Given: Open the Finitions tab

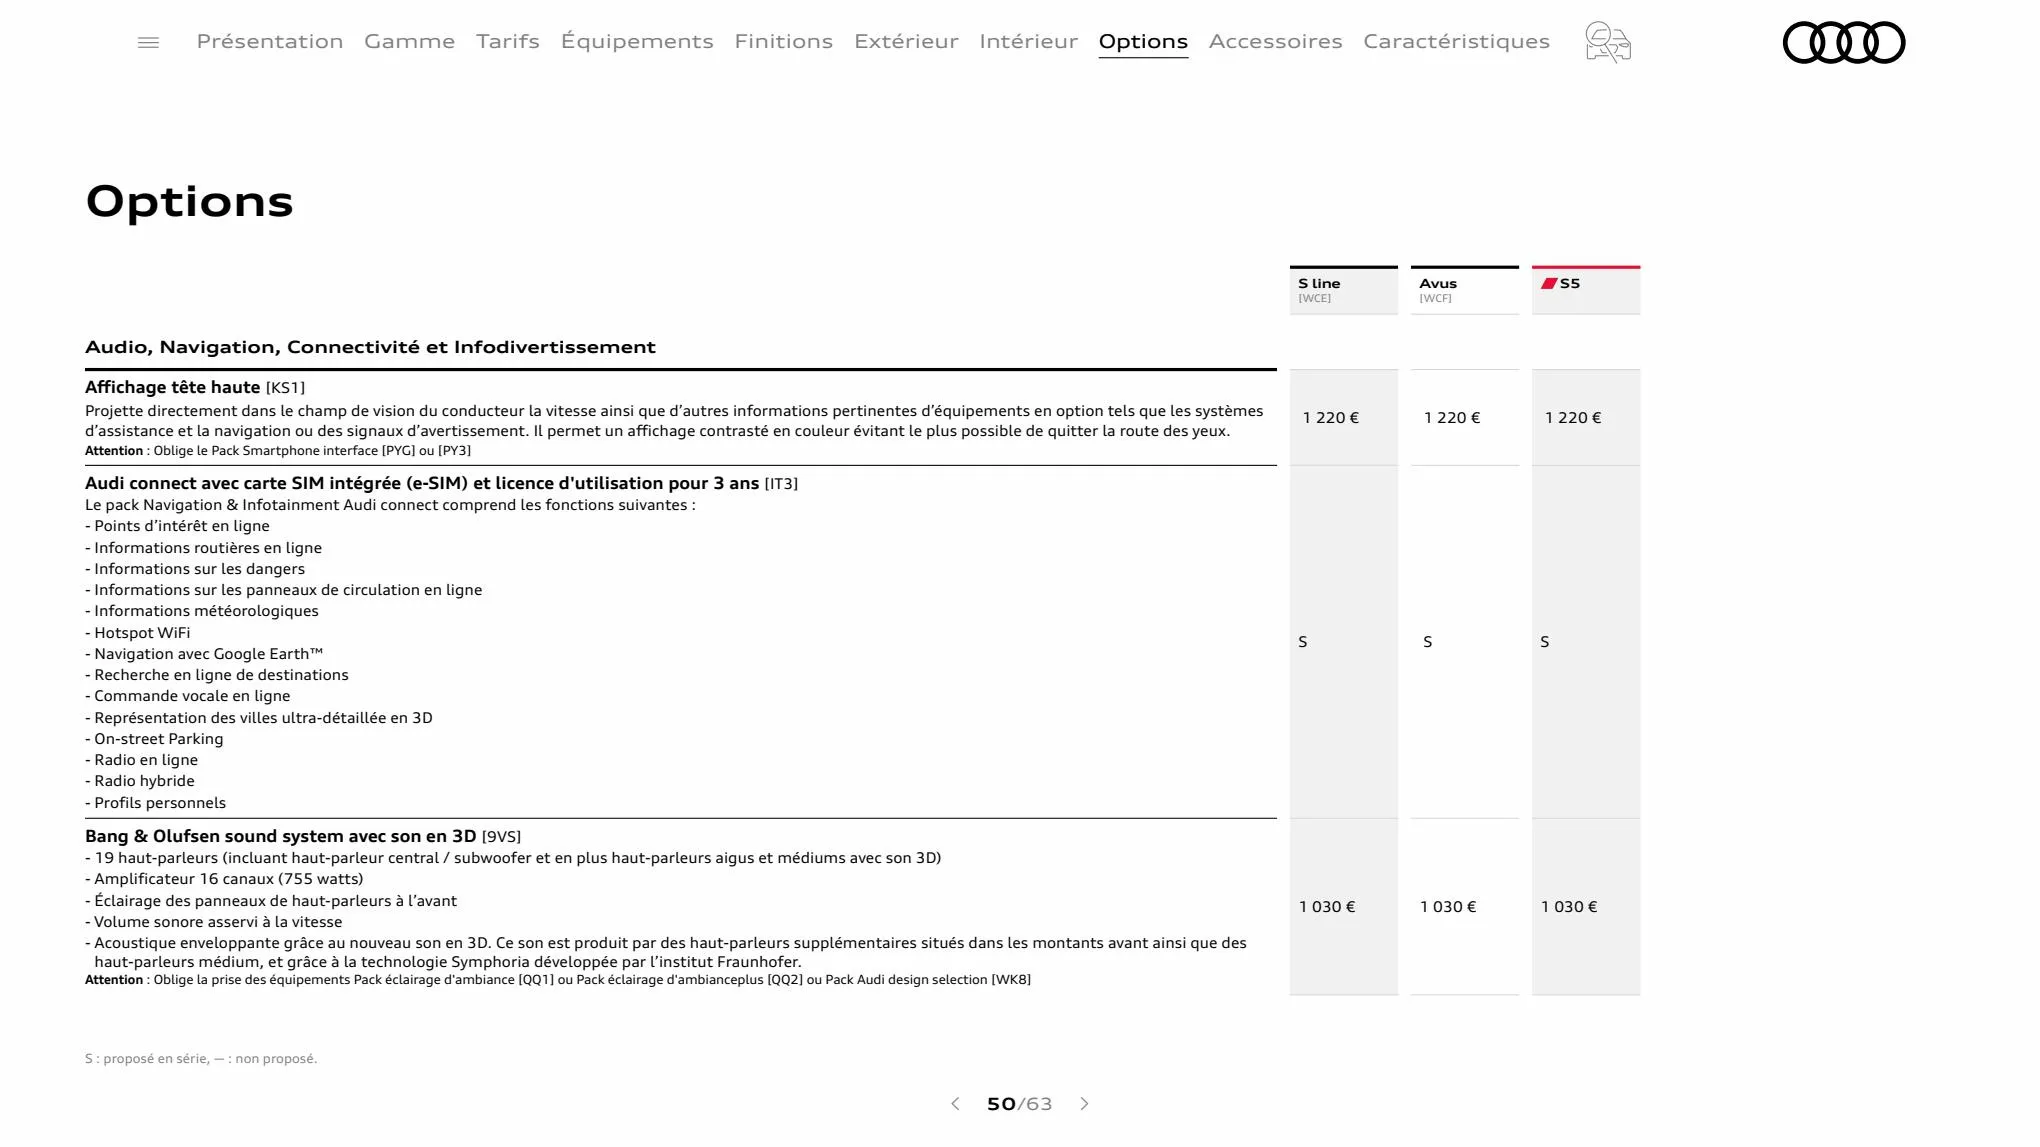Looking at the screenshot, I should (784, 41).
